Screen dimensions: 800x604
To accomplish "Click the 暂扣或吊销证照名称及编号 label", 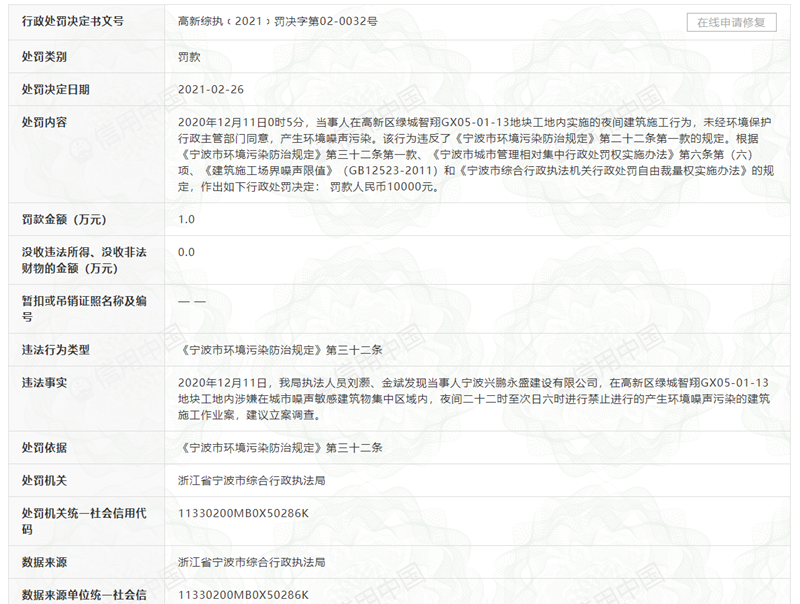I will point(84,309).
